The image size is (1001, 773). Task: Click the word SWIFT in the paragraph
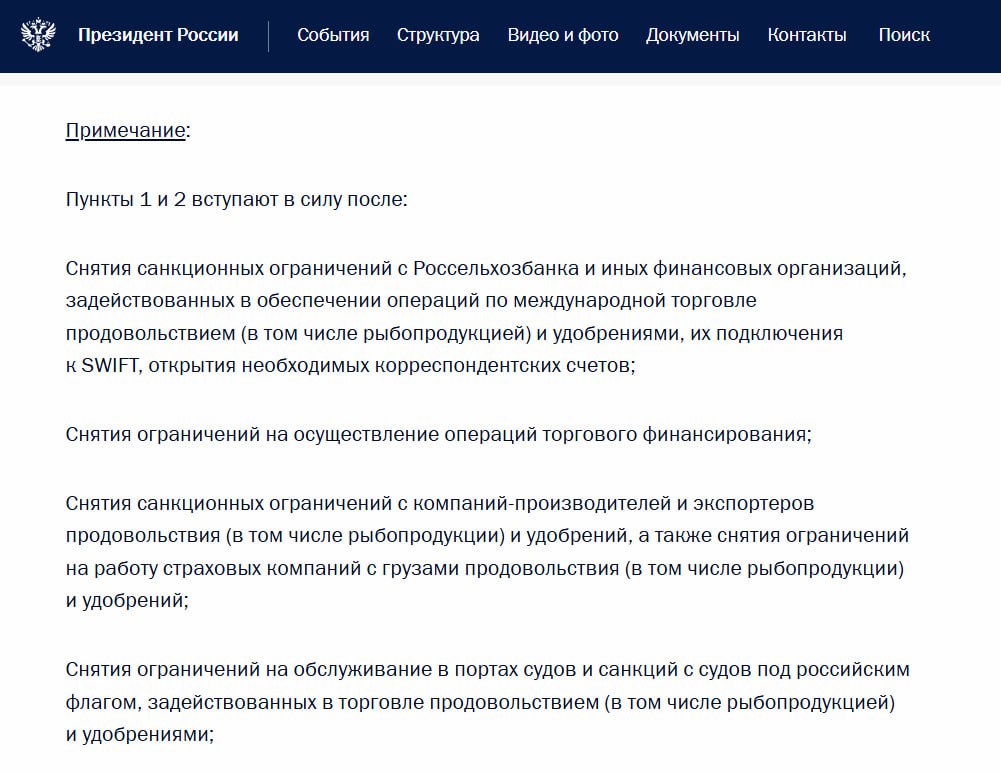[x=107, y=366]
